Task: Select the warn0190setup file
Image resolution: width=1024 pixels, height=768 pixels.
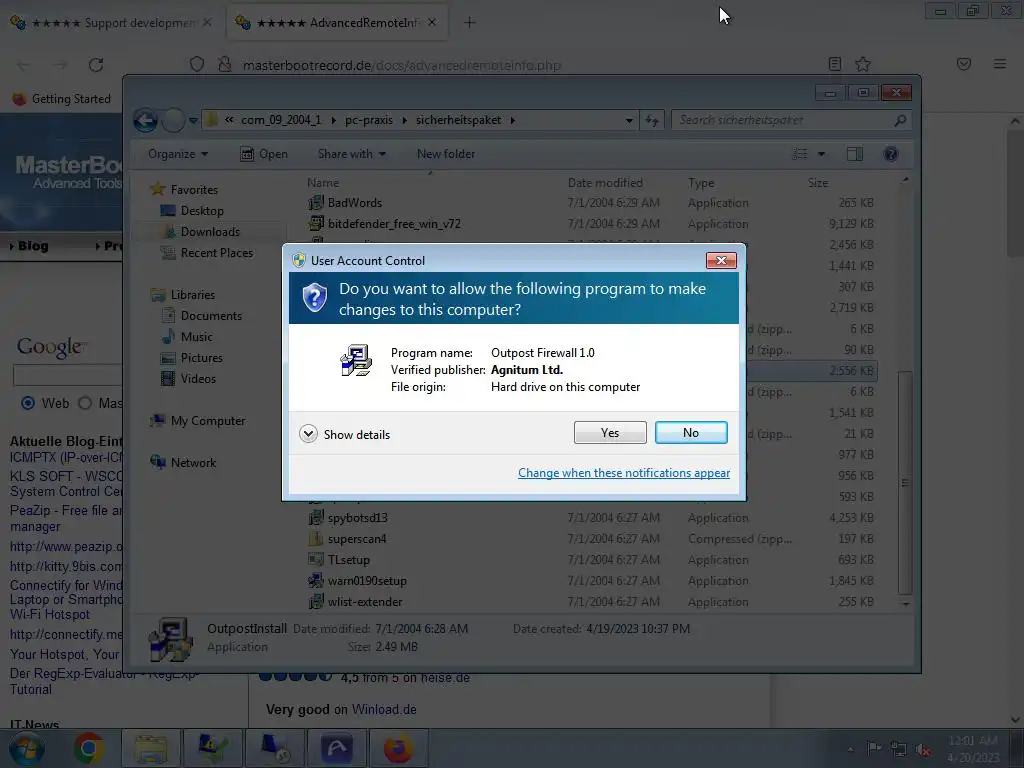Action: (367, 580)
